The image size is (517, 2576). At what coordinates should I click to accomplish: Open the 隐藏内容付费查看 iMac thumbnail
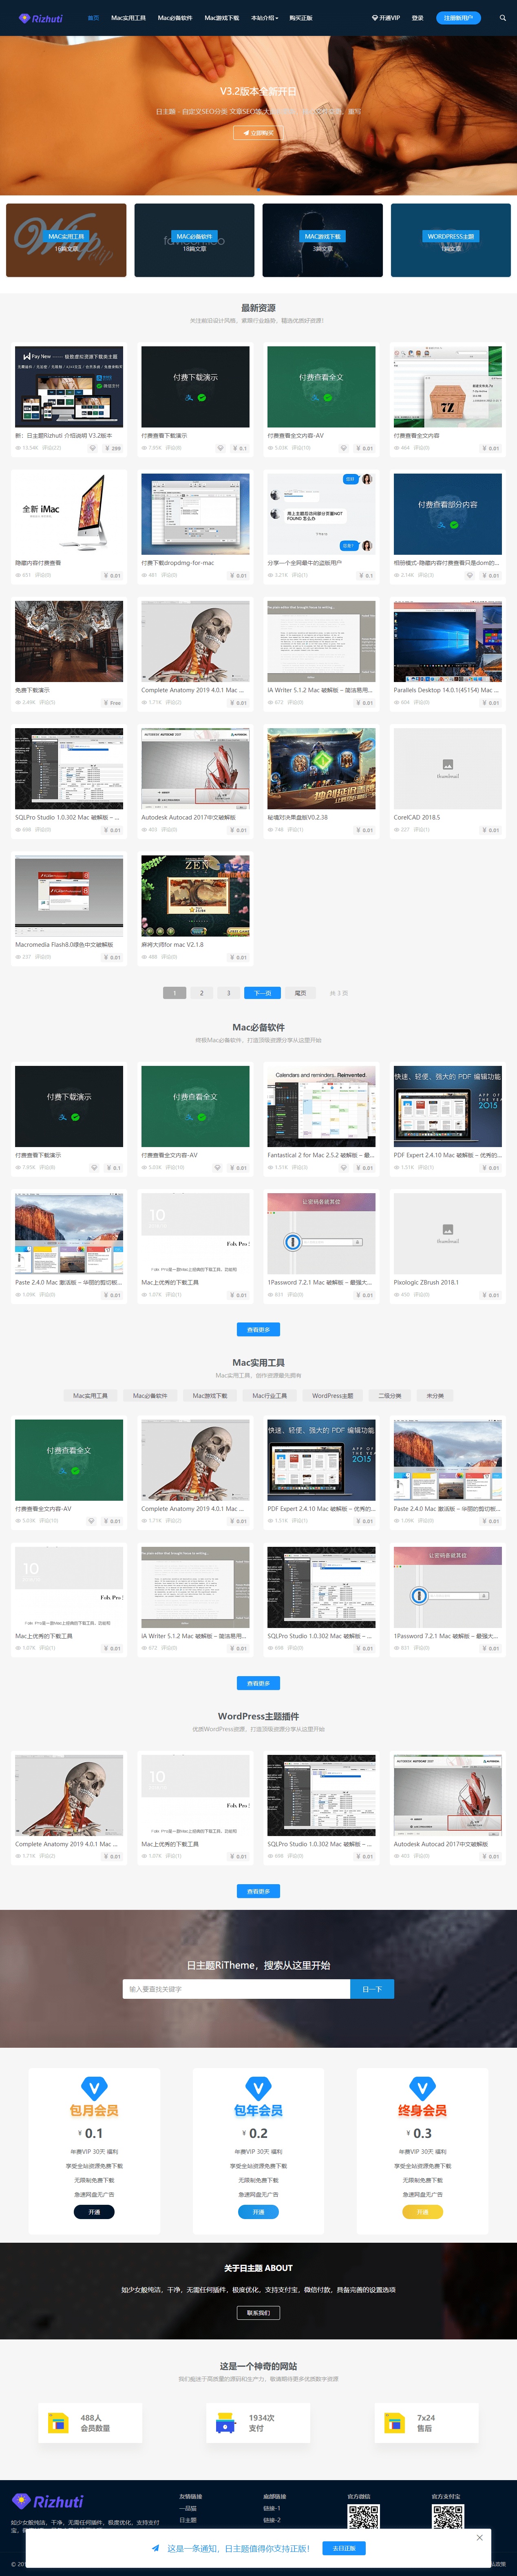click(x=69, y=514)
